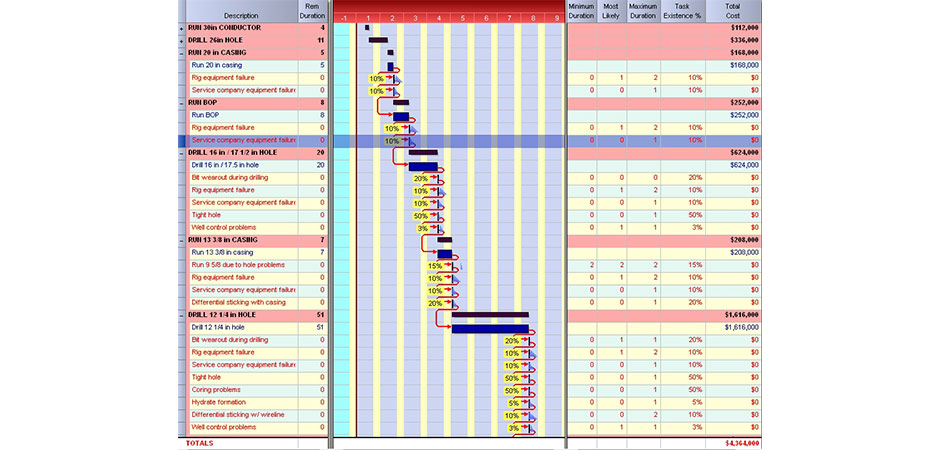Click the Task Existence cell for Hydrate formation
Image resolution: width=940 pixels, height=450 pixels.
tap(681, 403)
